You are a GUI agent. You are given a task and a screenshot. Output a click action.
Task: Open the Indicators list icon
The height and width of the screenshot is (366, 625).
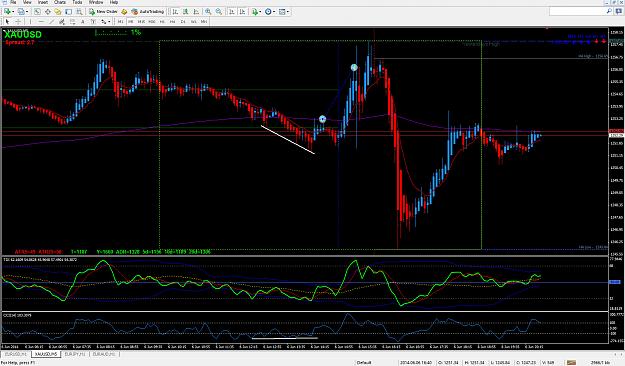255,12
